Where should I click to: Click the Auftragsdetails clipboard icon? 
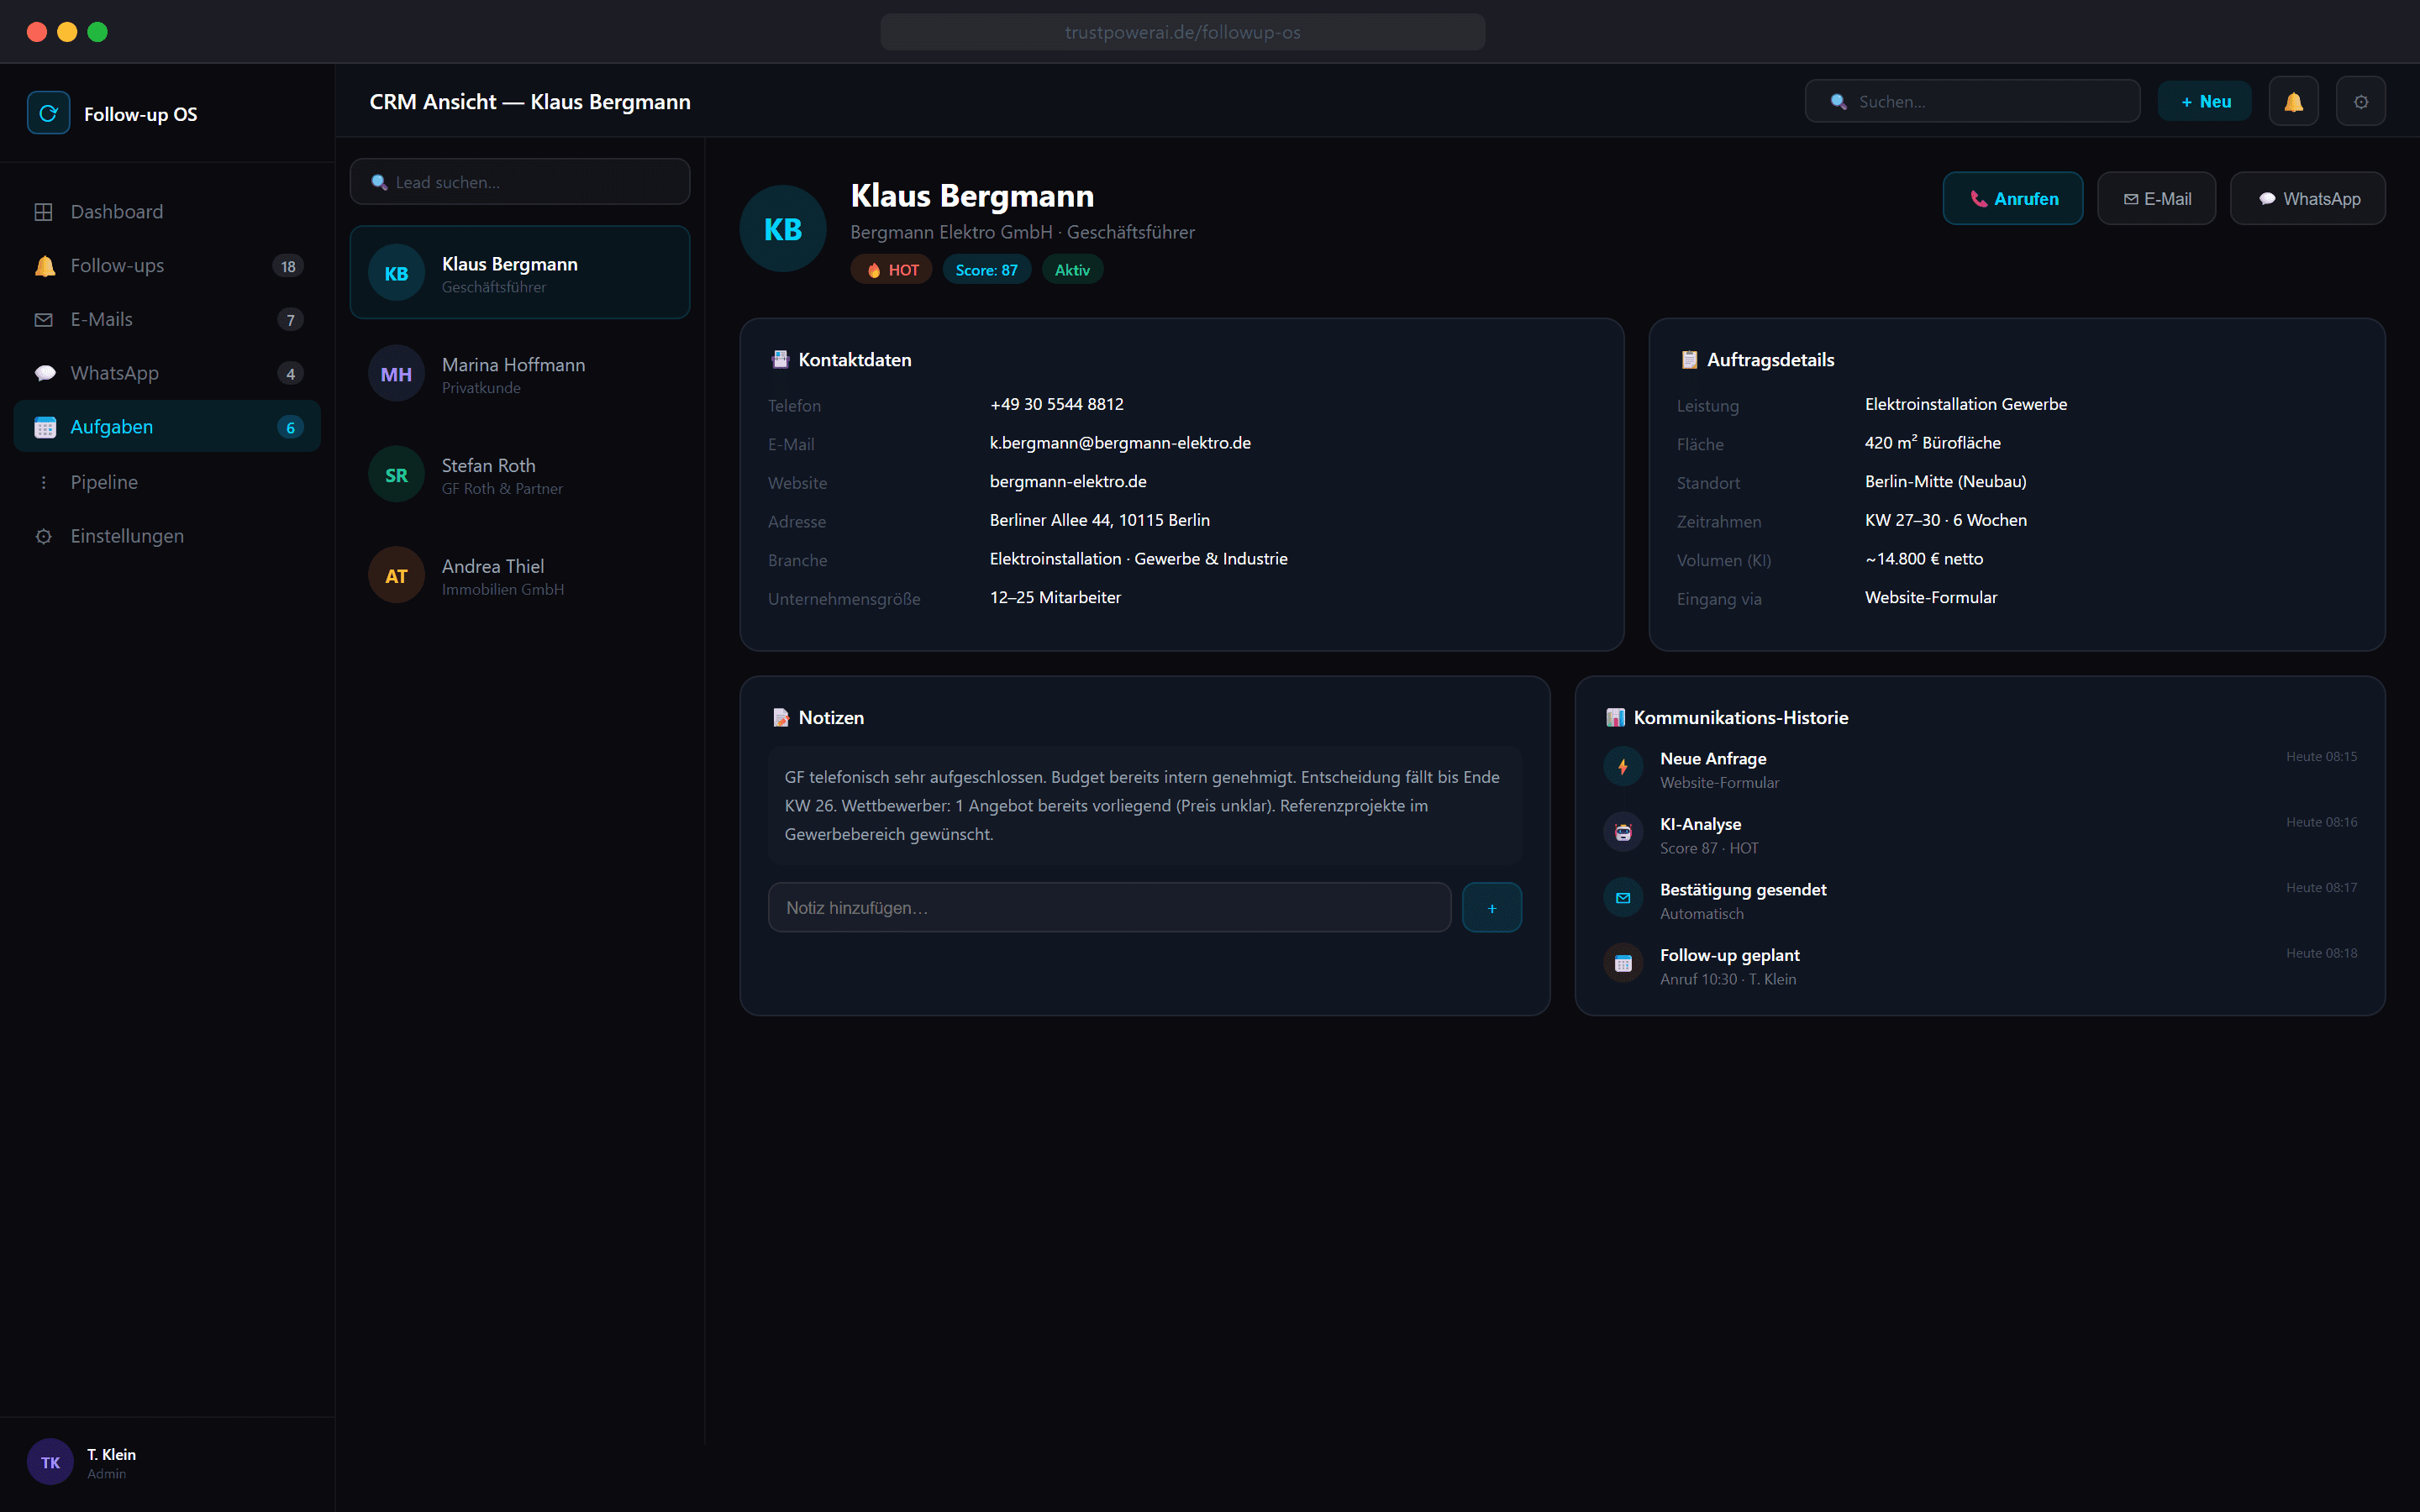[x=1689, y=360]
